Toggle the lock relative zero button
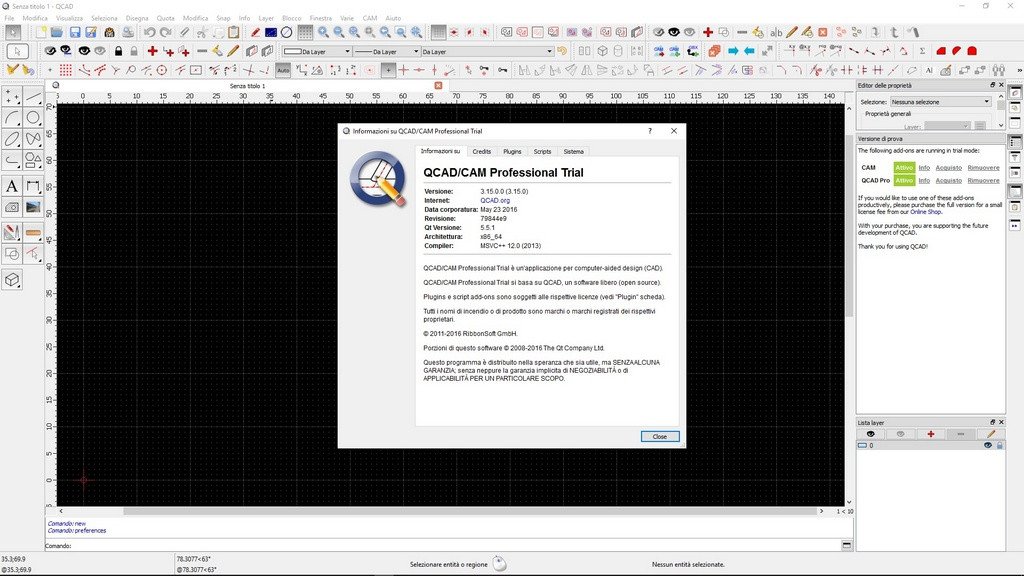The height and width of the screenshot is (576, 1024). (502, 70)
